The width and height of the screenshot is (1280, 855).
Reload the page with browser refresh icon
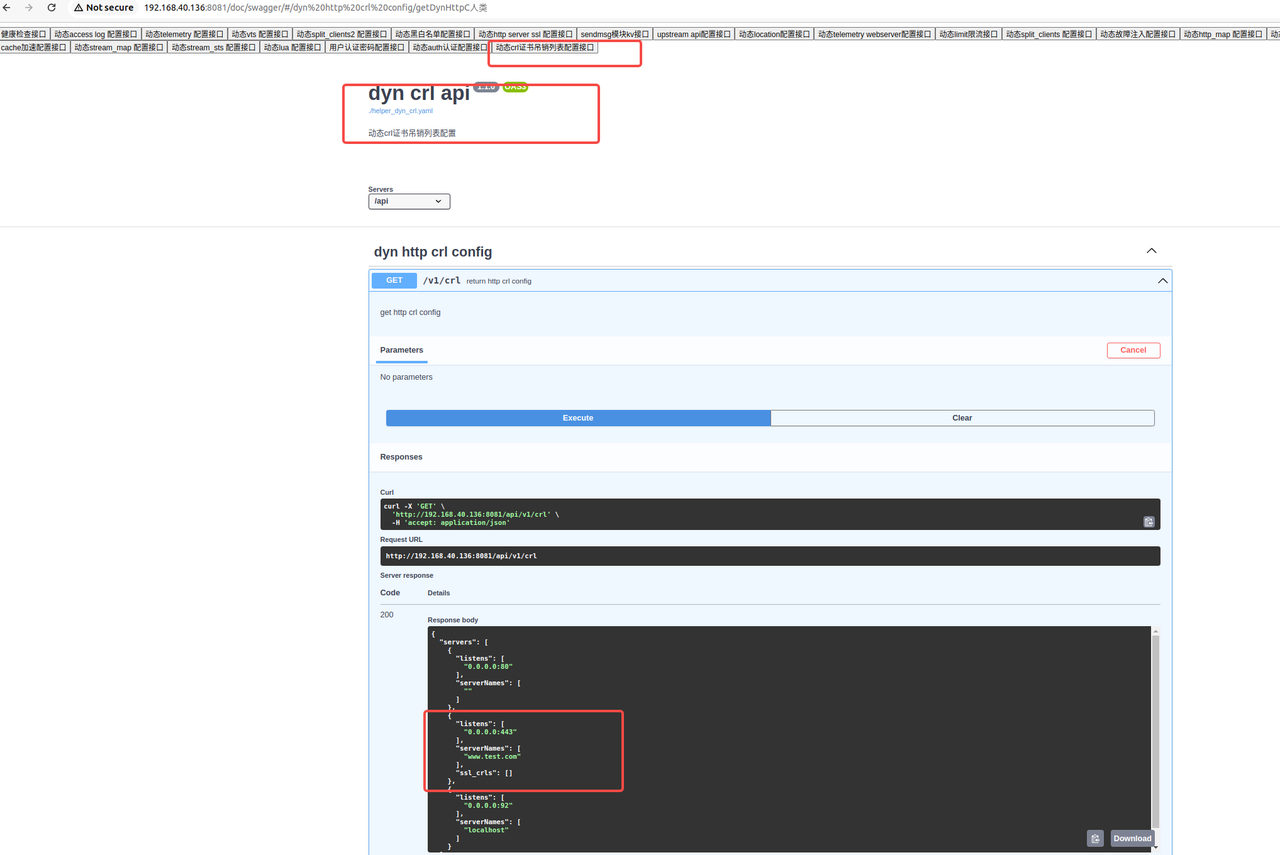pyautogui.click(x=51, y=7)
